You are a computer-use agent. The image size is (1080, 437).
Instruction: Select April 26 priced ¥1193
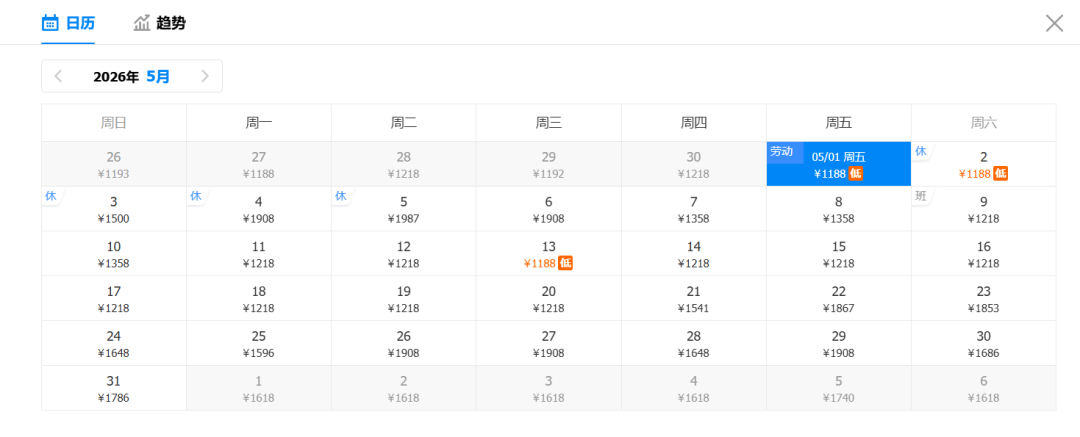tap(114, 164)
